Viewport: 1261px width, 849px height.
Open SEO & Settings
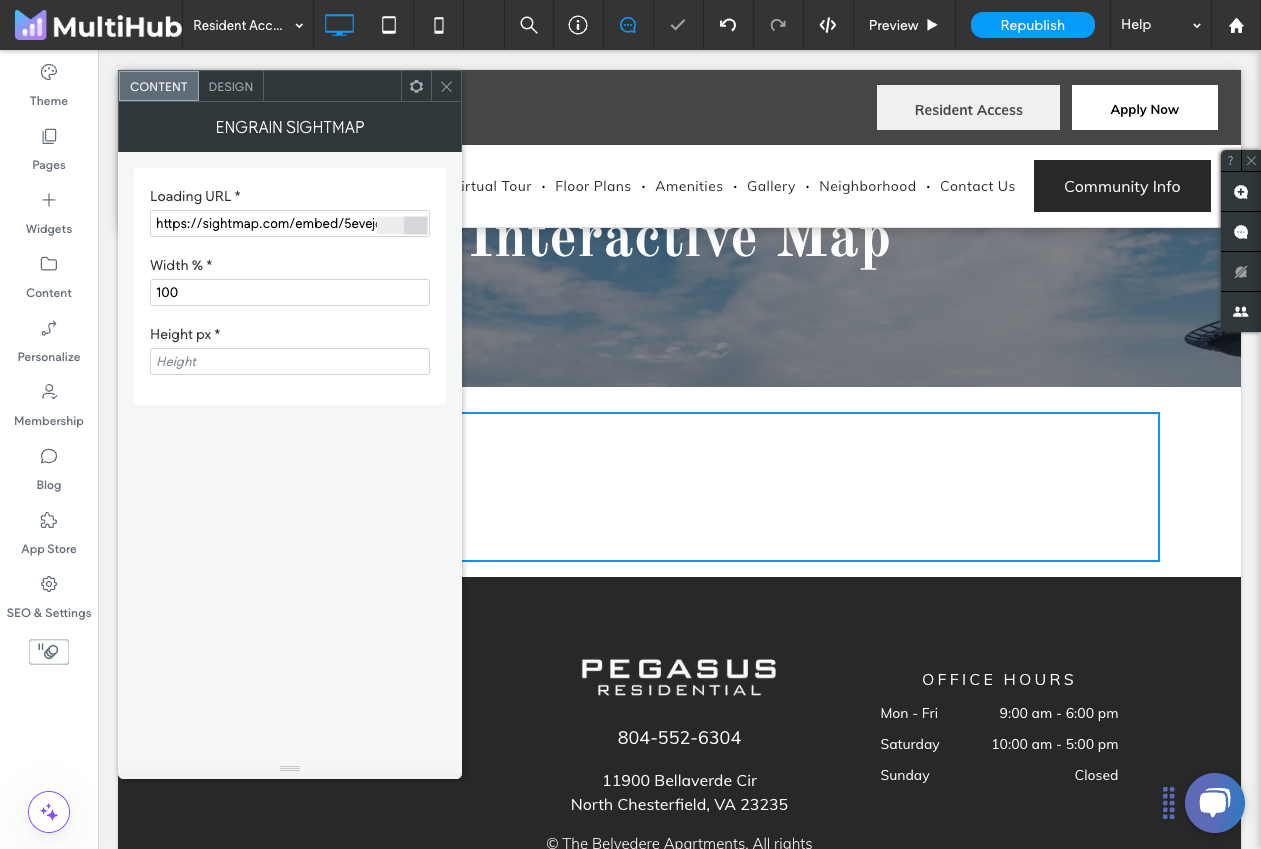[x=49, y=597]
